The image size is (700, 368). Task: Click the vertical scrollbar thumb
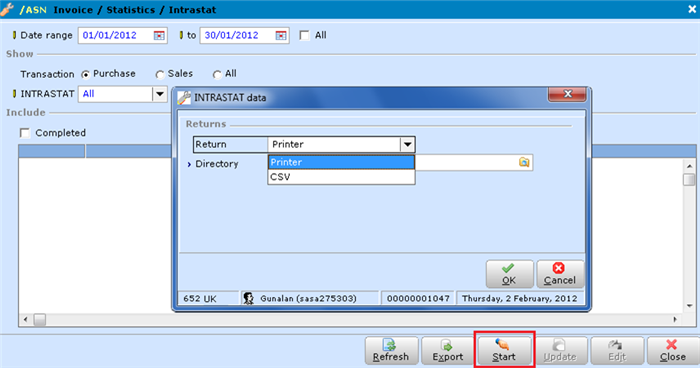(690, 180)
